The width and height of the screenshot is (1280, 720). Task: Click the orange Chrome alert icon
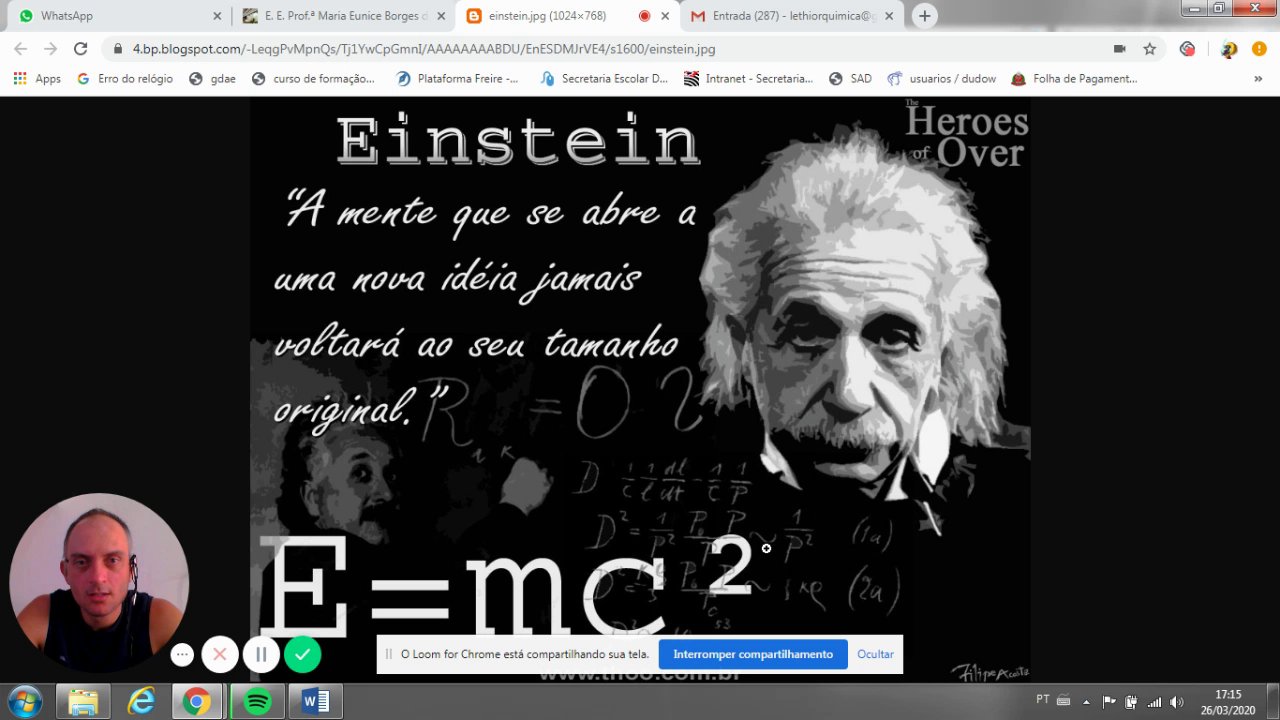point(1259,48)
